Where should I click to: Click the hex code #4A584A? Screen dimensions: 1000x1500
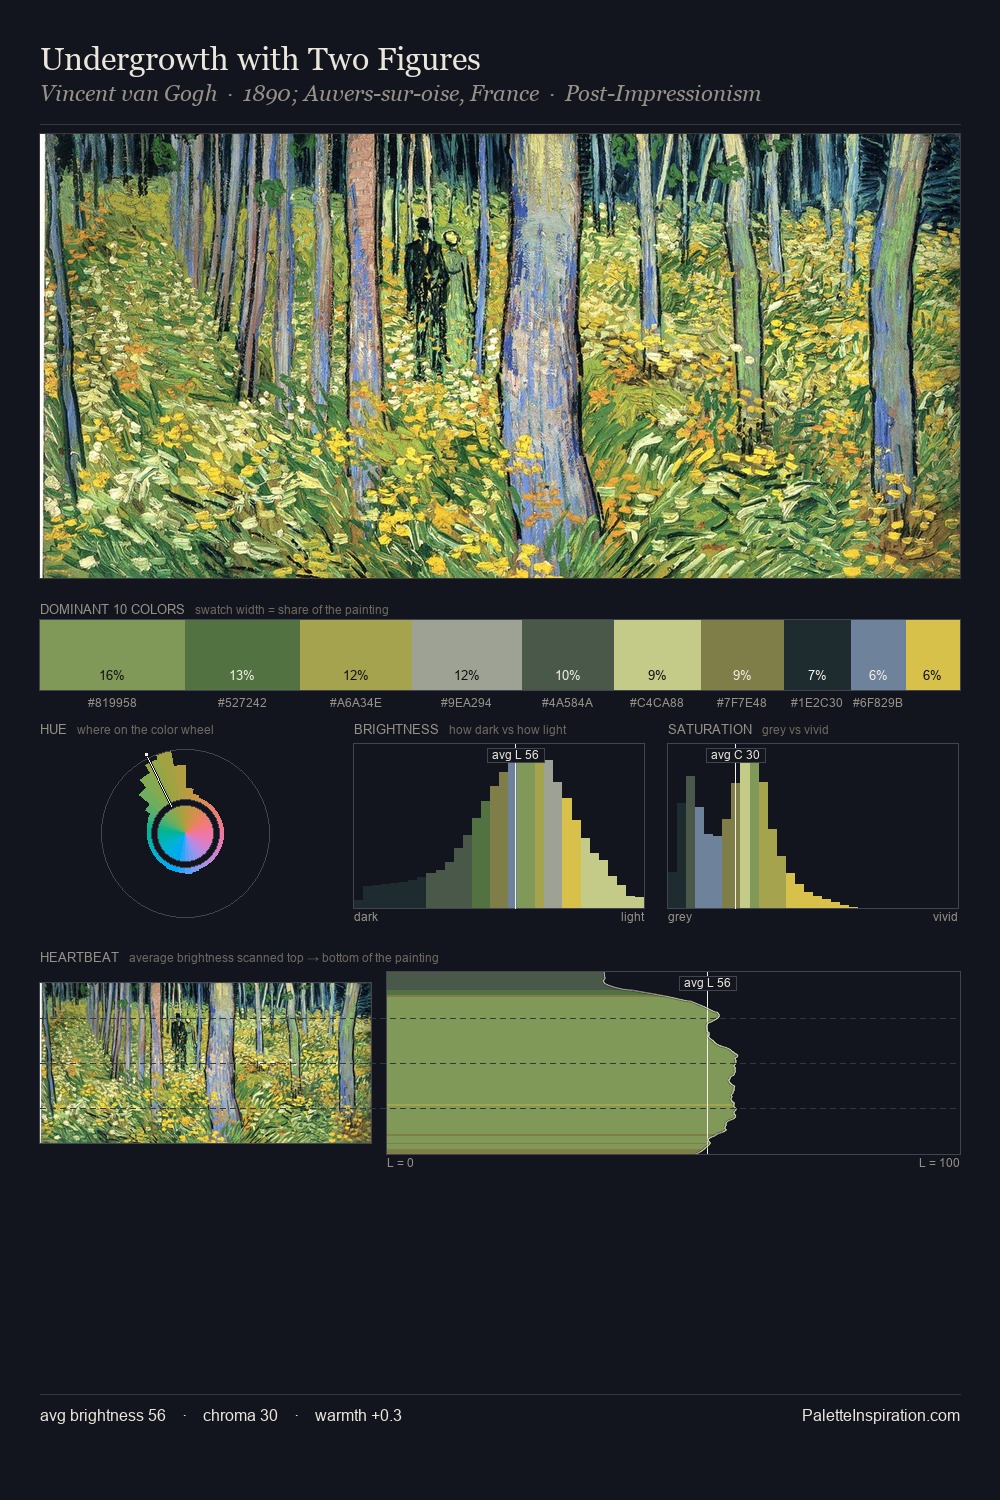568,703
